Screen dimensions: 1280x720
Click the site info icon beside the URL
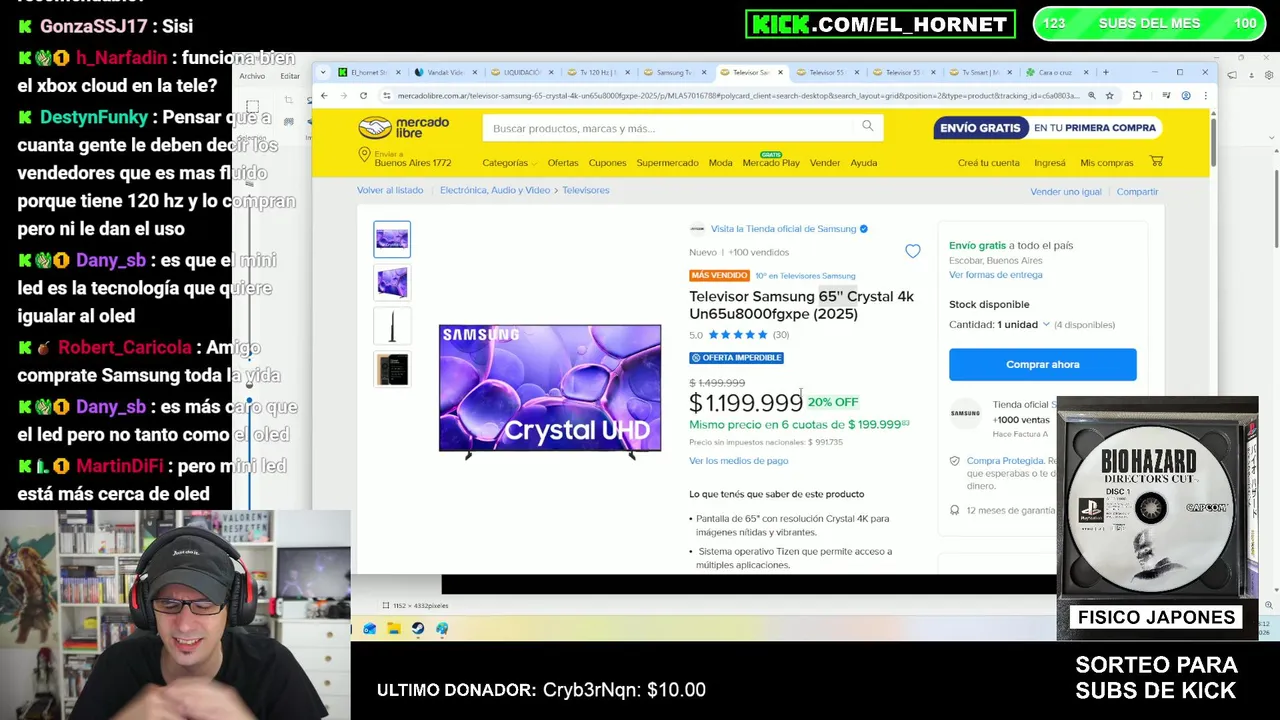click(386, 96)
